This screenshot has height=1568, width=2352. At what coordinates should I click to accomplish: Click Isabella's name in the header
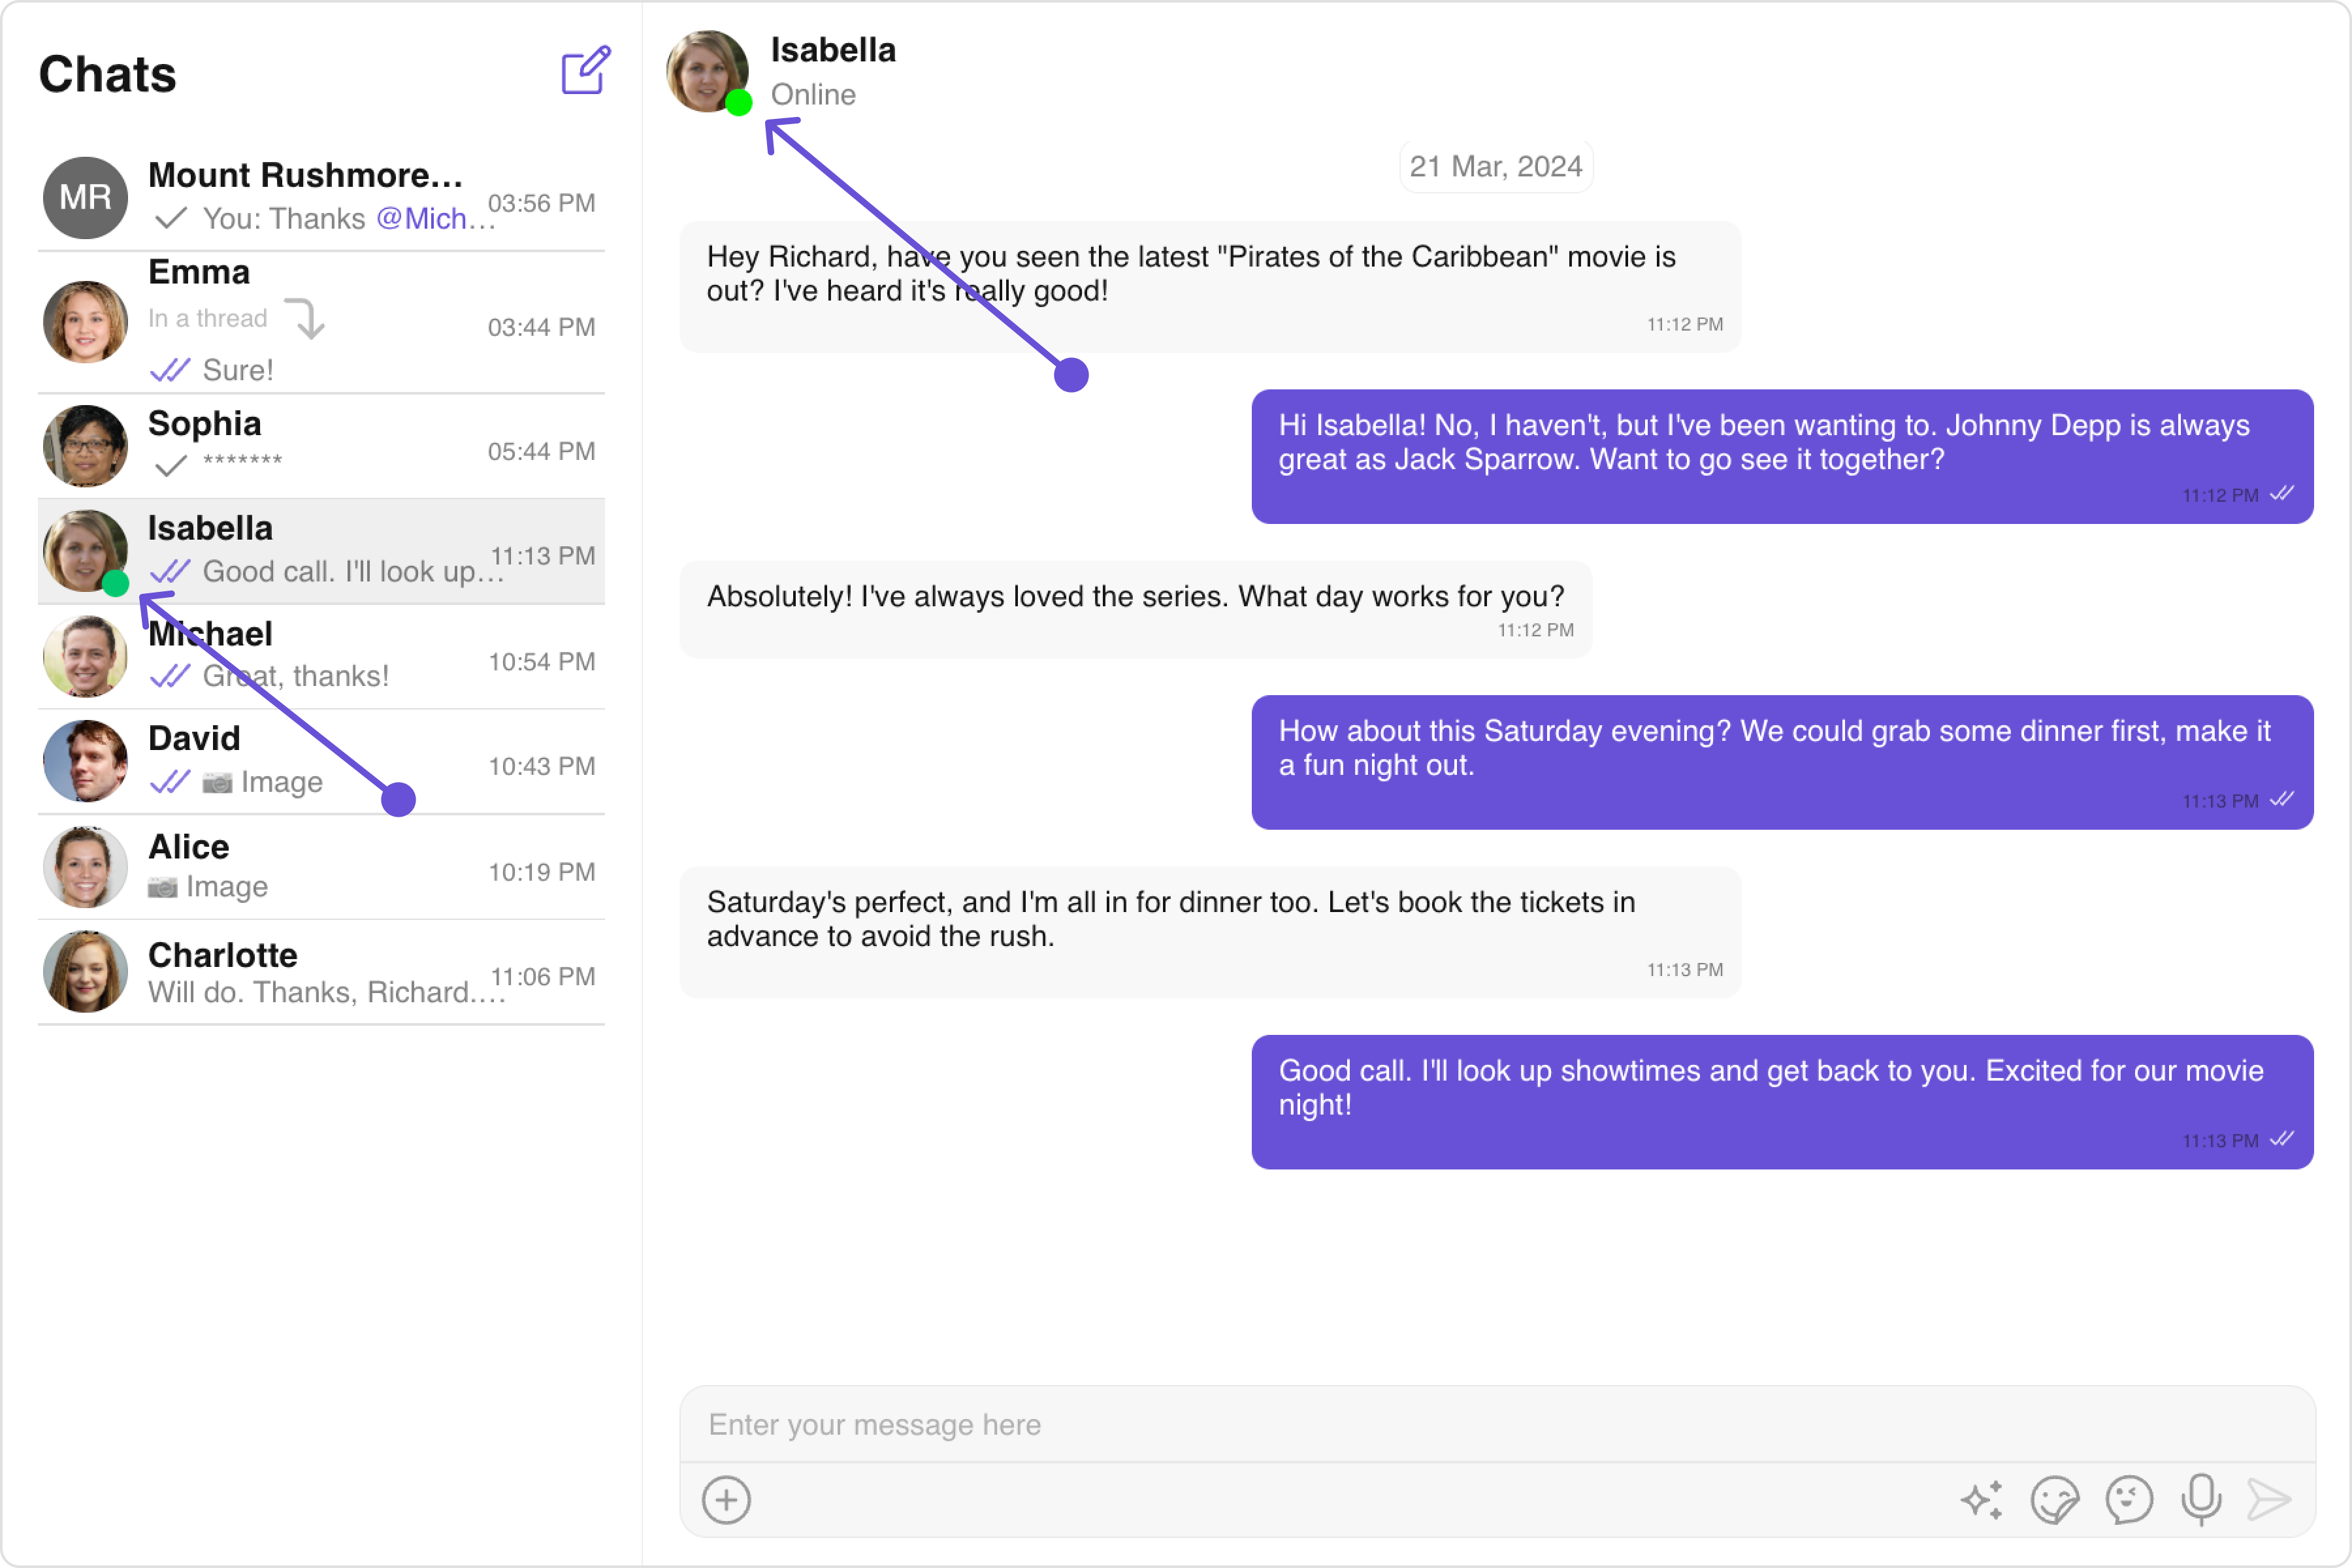832,50
